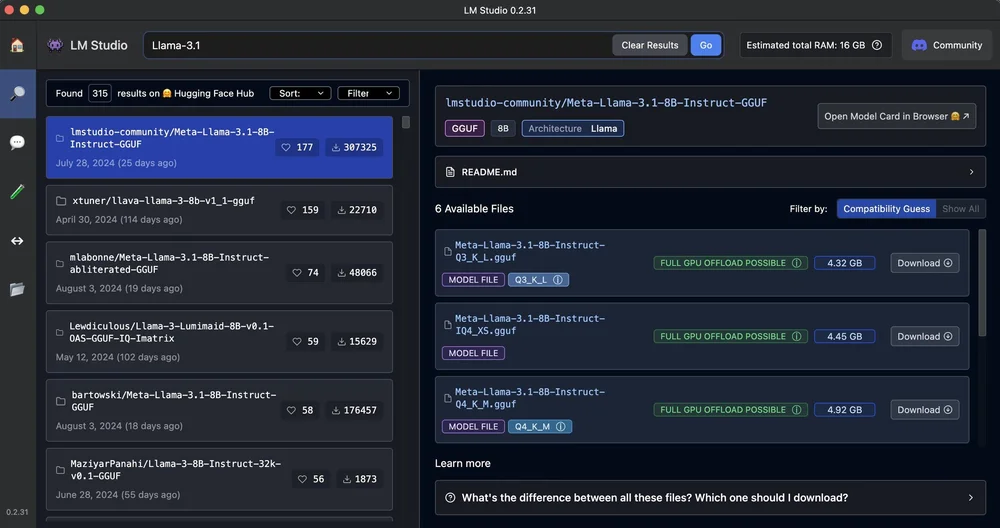The height and width of the screenshot is (528, 1000).
Task: Click info icon in the Q3_K_L tag
Action: pyautogui.click(x=558, y=279)
